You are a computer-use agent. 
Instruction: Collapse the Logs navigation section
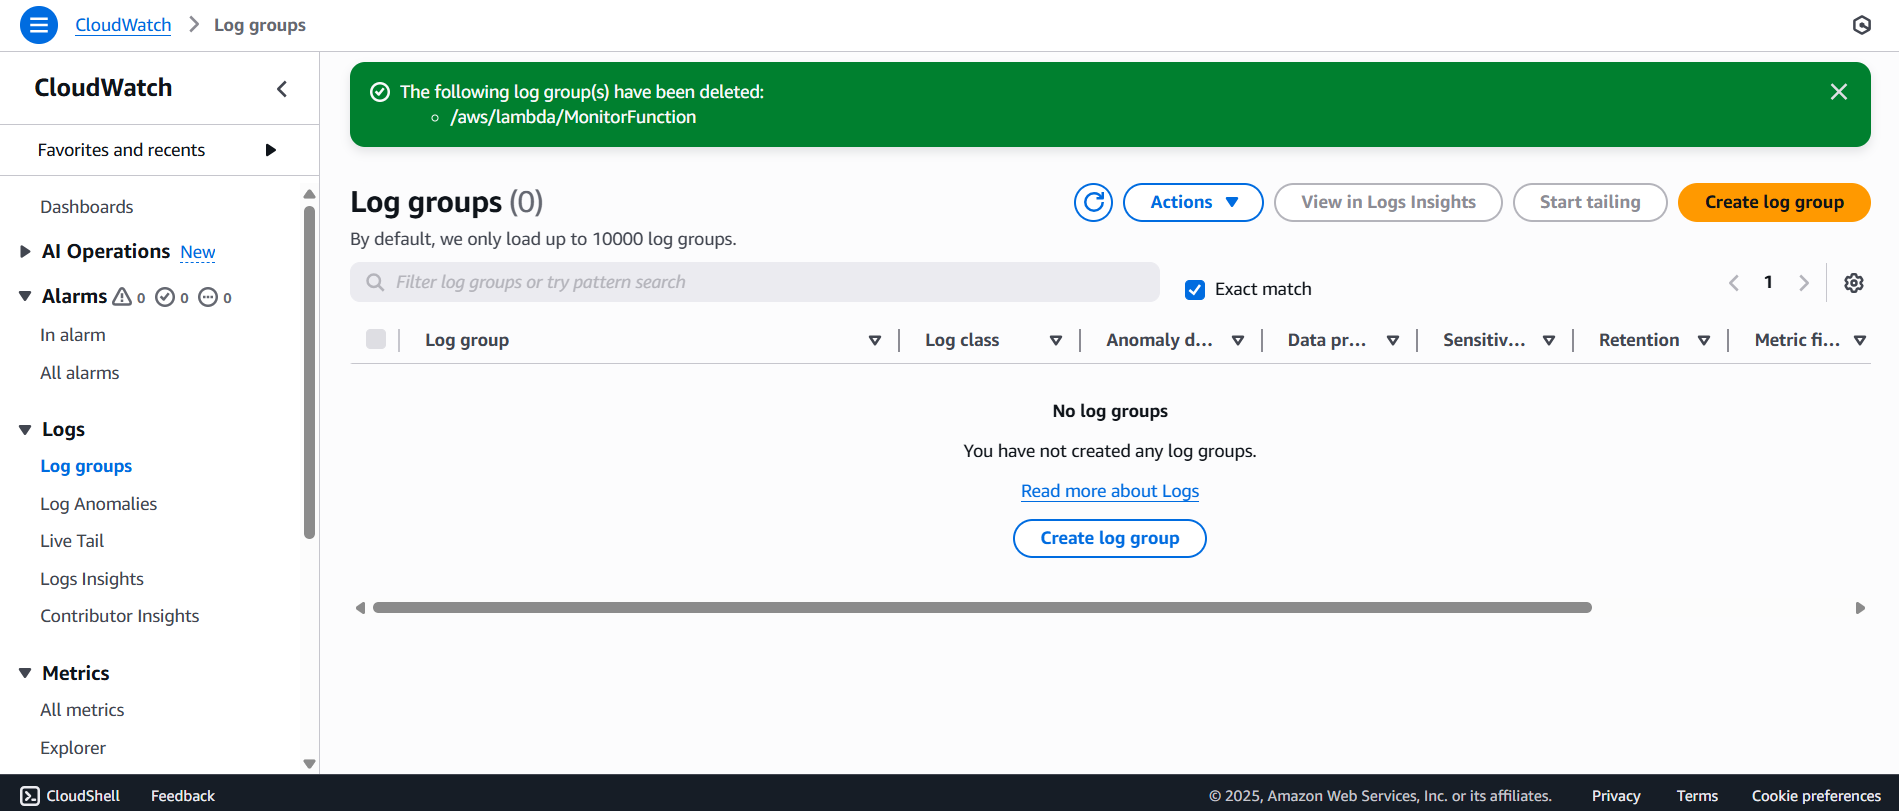click(25, 430)
